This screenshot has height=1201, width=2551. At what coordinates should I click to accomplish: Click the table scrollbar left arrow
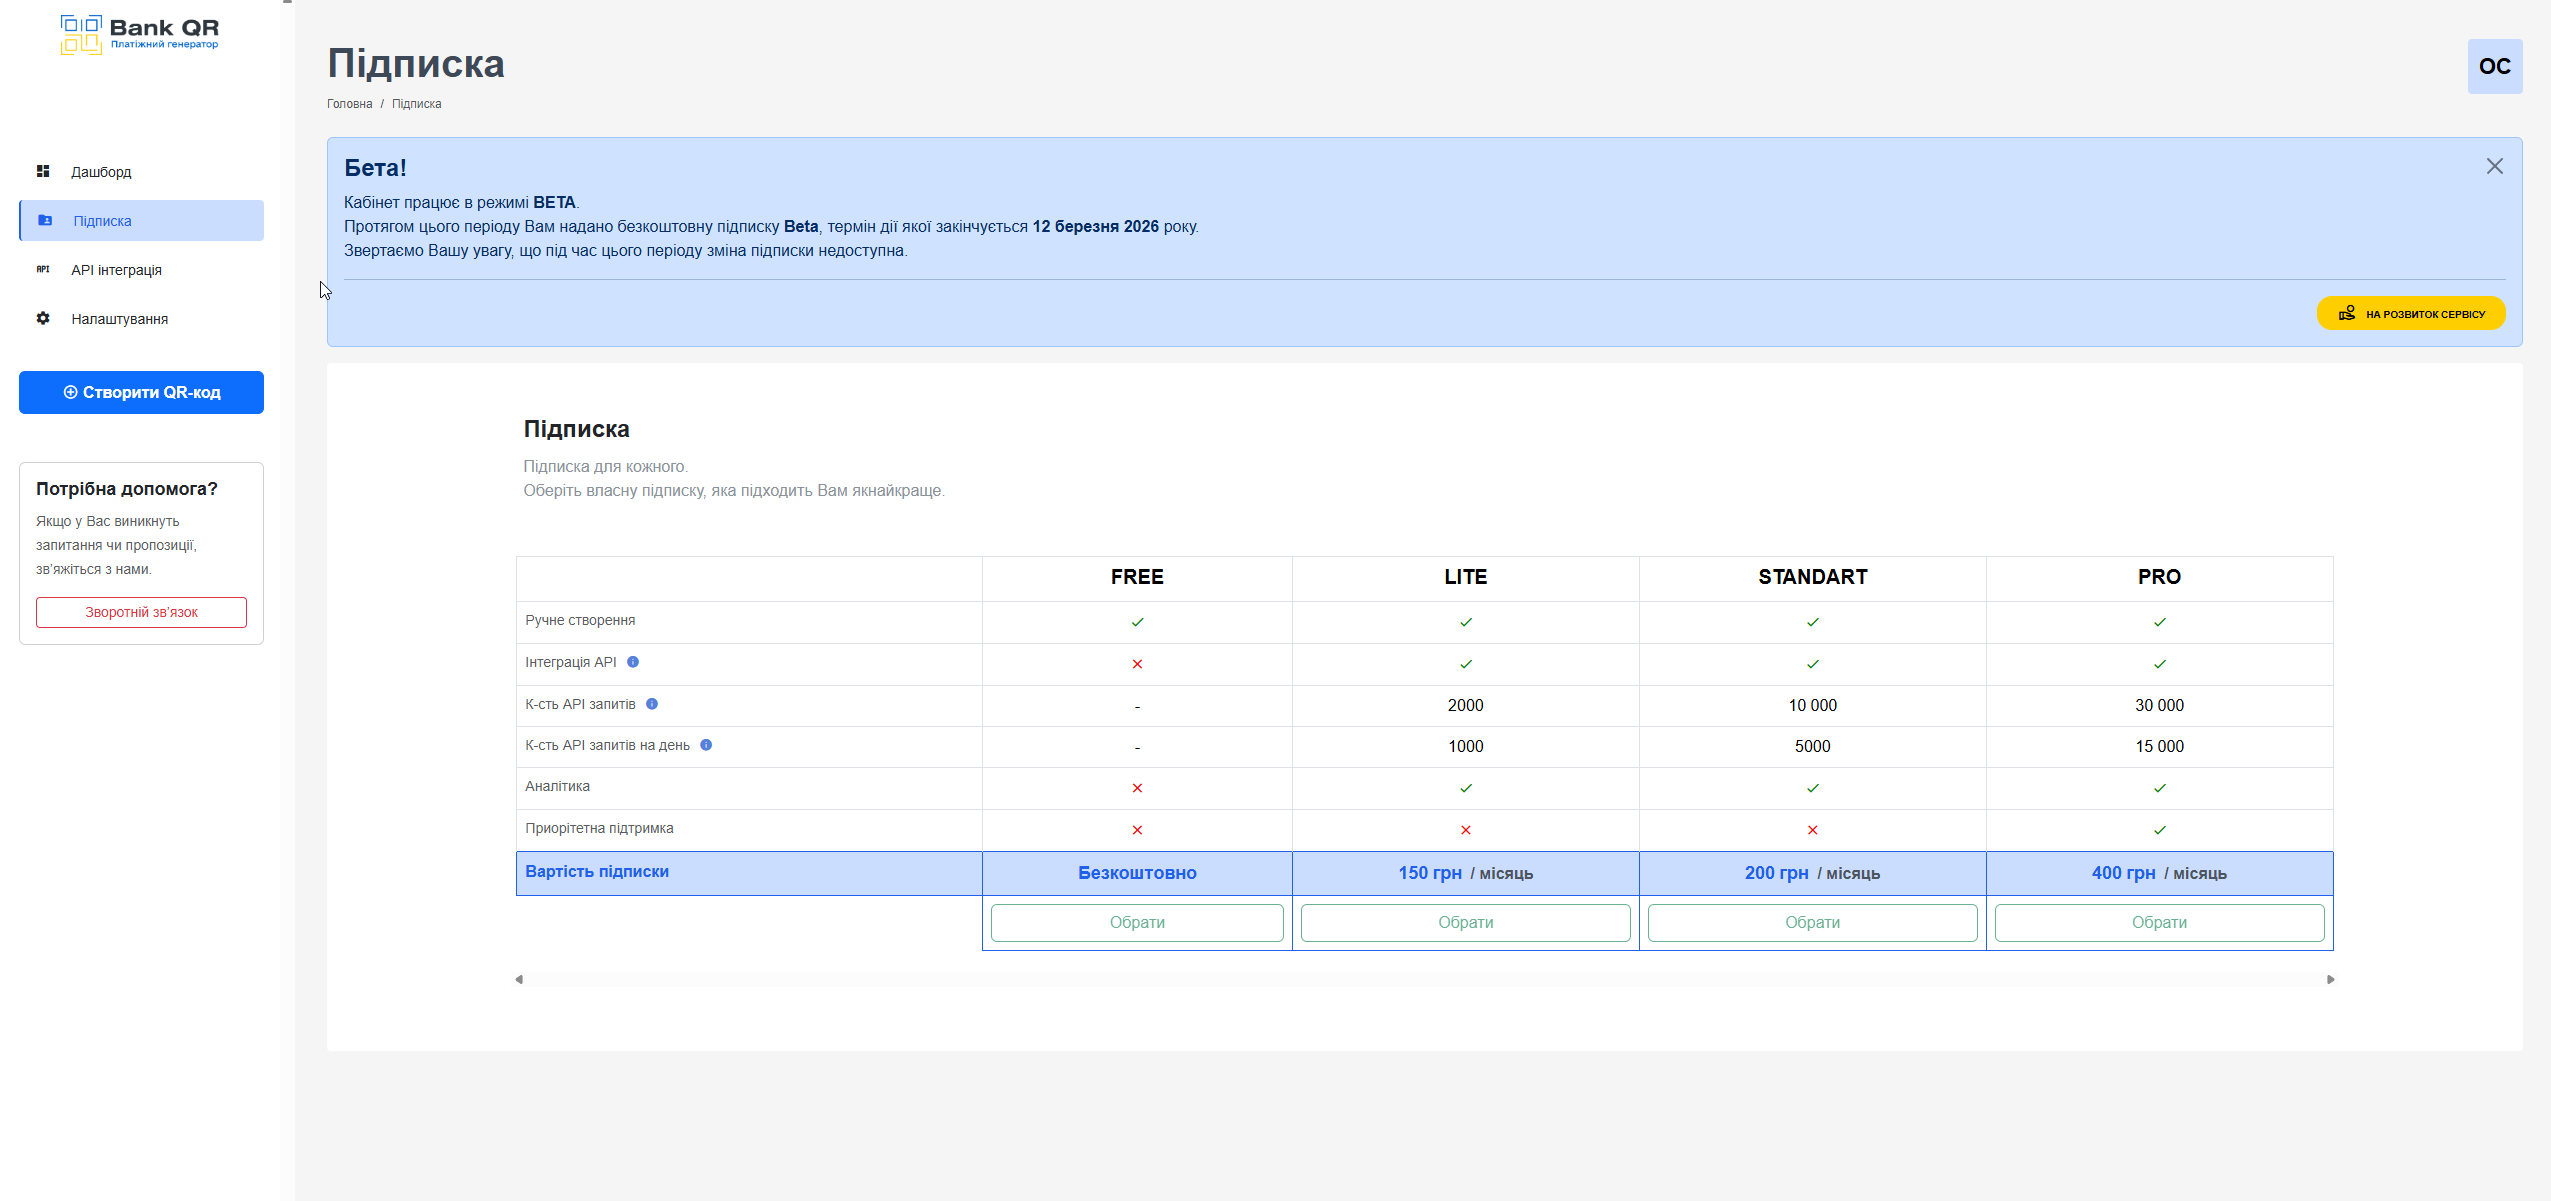(x=519, y=979)
